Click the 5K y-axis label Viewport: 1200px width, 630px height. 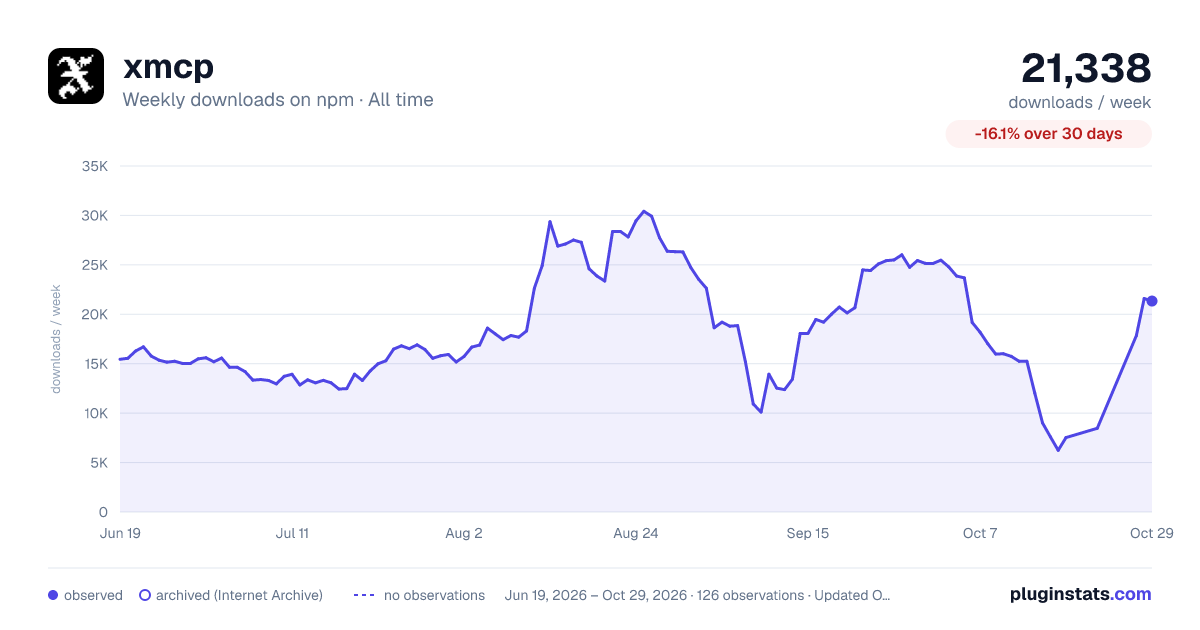coord(98,463)
